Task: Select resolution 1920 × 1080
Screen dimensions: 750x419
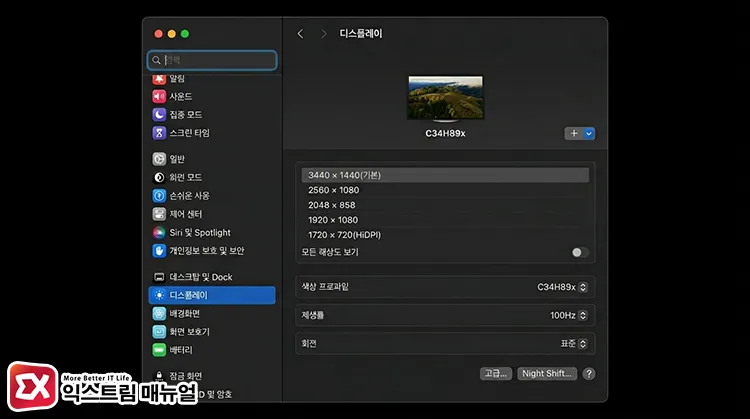Action: coord(445,220)
